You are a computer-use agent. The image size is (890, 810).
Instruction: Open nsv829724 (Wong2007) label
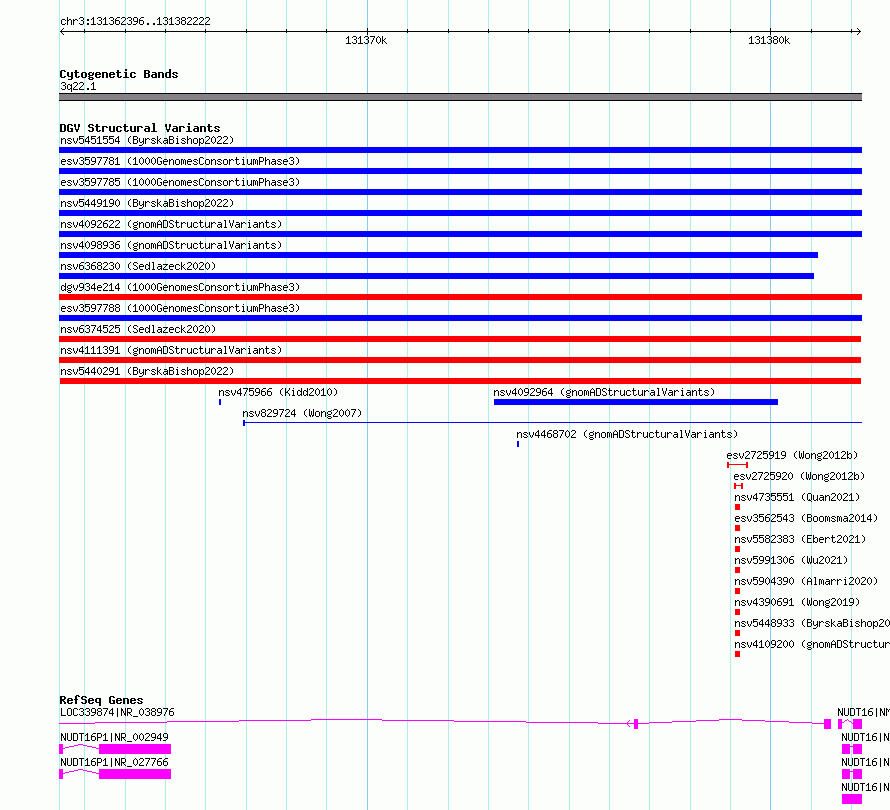point(302,413)
